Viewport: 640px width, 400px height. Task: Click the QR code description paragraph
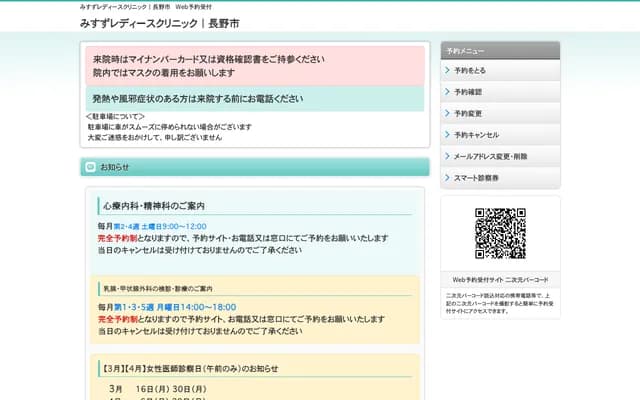pyautogui.click(x=500, y=303)
